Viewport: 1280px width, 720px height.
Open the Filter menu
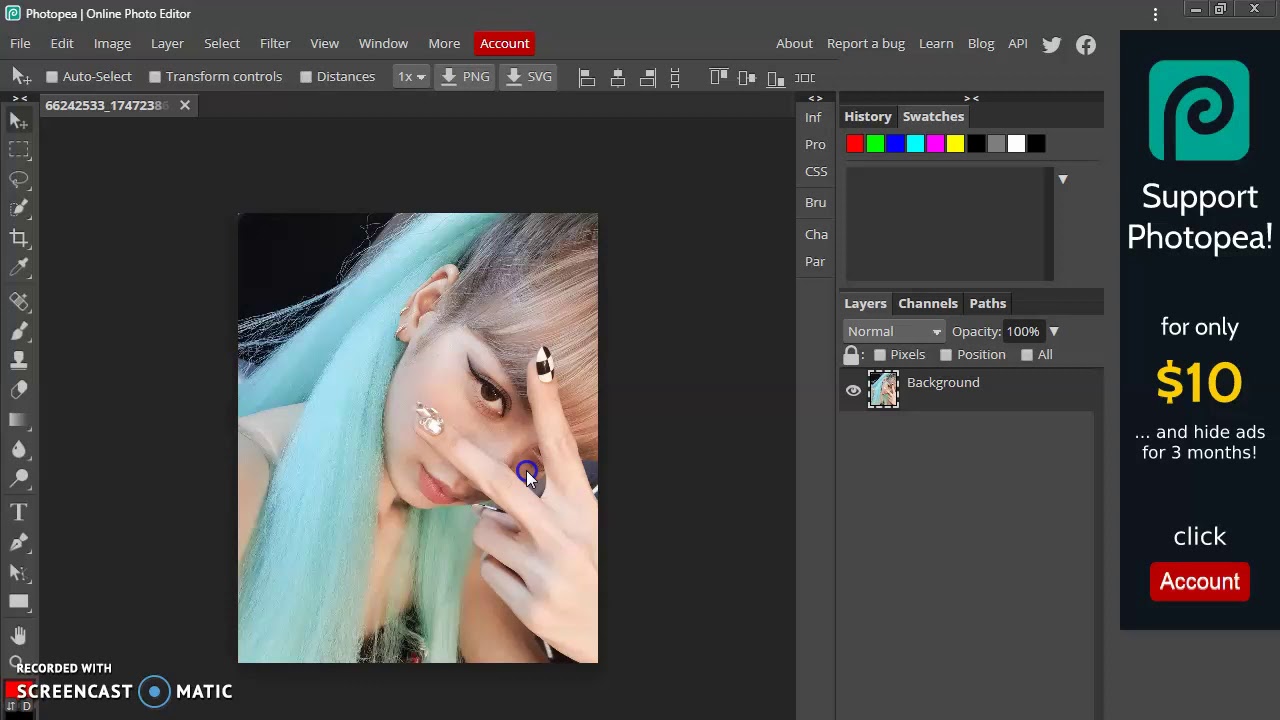coord(275,44)
